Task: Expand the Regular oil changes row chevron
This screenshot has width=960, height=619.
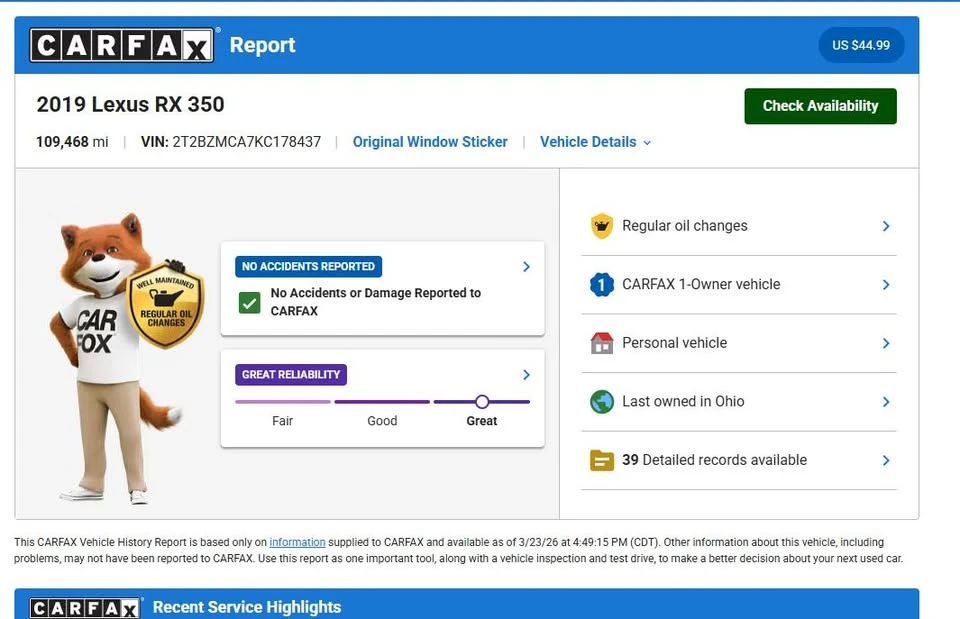Action: (886, 226)
